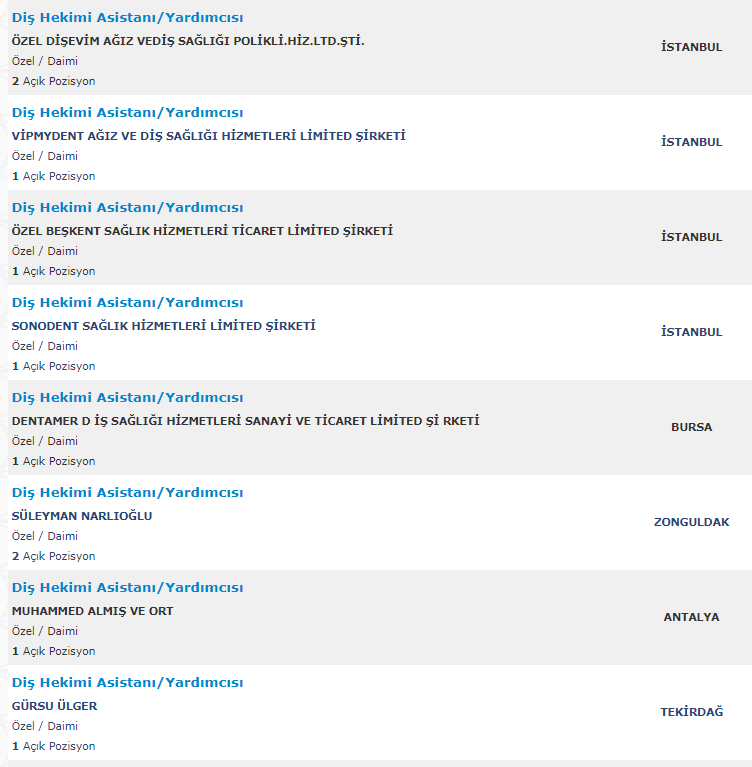The height and width of the screenshot is (767, 752).
Task: Select the VİPMYDENT AĞIZ VE DİŞ SAĞLIĞI company name
Action: click(x=208, y=136)
